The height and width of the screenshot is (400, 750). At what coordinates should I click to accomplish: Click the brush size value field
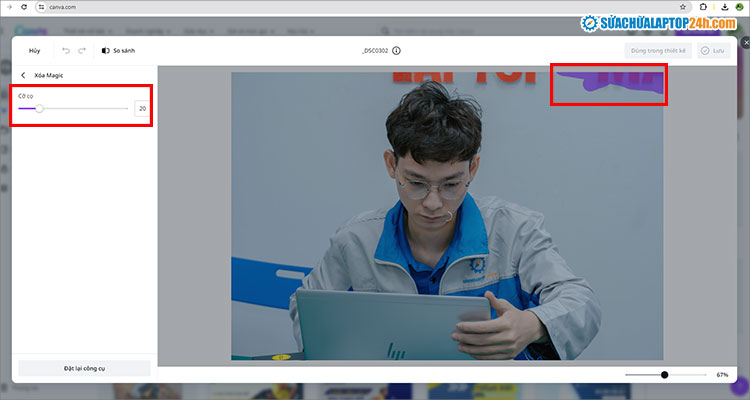coord(142,108)
